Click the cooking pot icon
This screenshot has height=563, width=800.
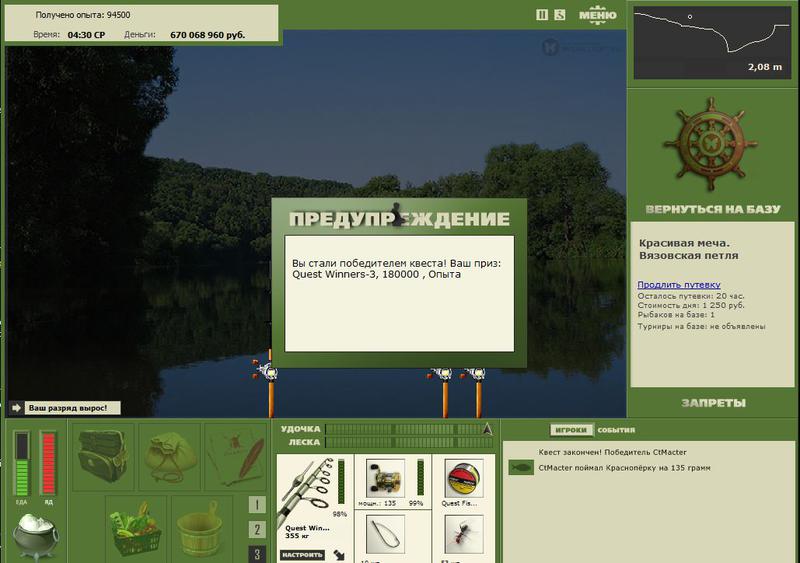point(35,534)
